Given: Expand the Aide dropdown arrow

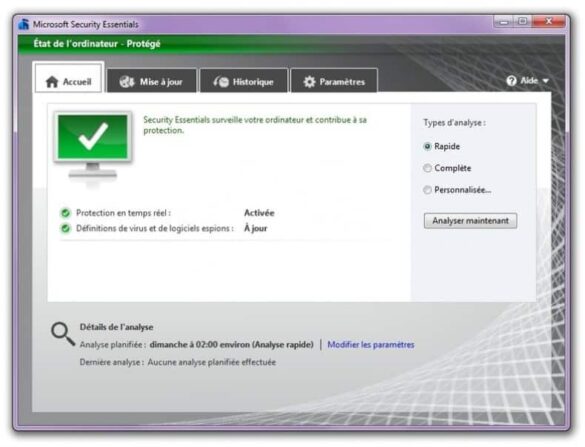Looking at the screenshot, I should click(545, 81).
